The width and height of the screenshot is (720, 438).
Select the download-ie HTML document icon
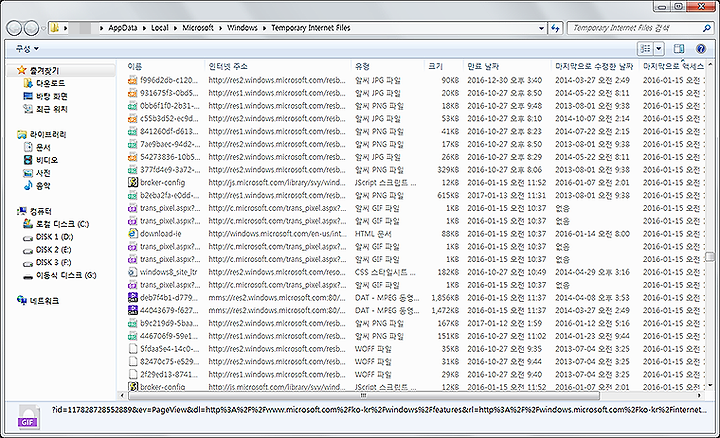[x=133, y=233]
